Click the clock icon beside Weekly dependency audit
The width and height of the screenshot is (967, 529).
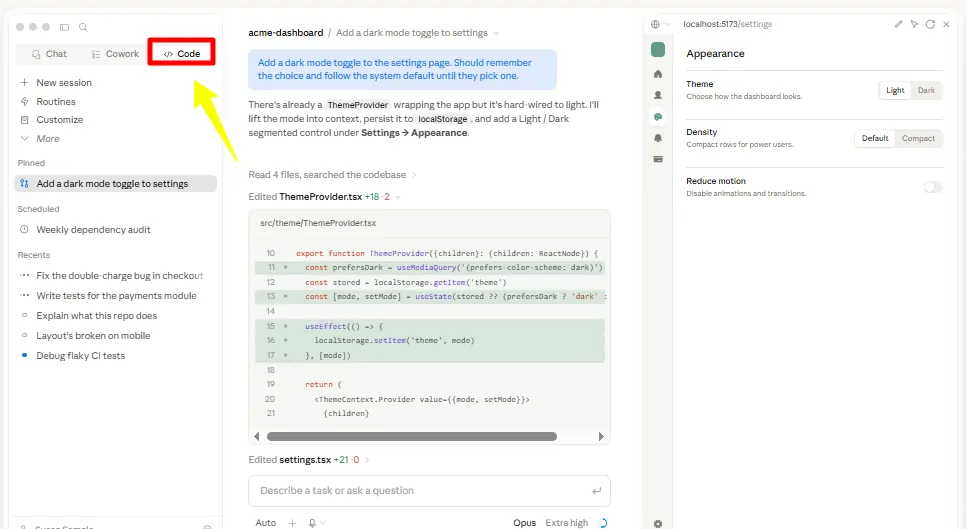click(x=25, y=229)
